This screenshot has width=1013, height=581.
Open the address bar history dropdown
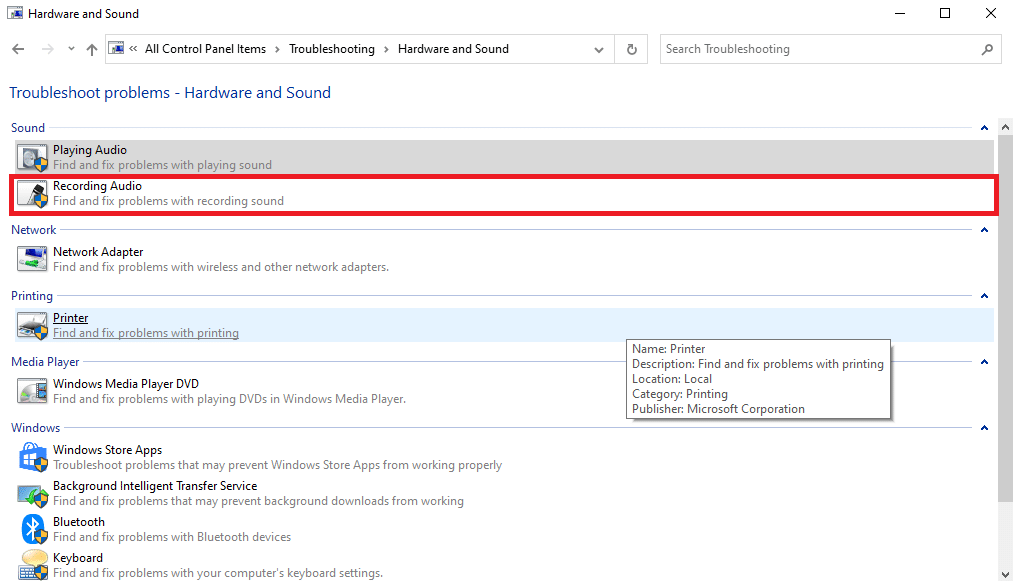point(599,49)
